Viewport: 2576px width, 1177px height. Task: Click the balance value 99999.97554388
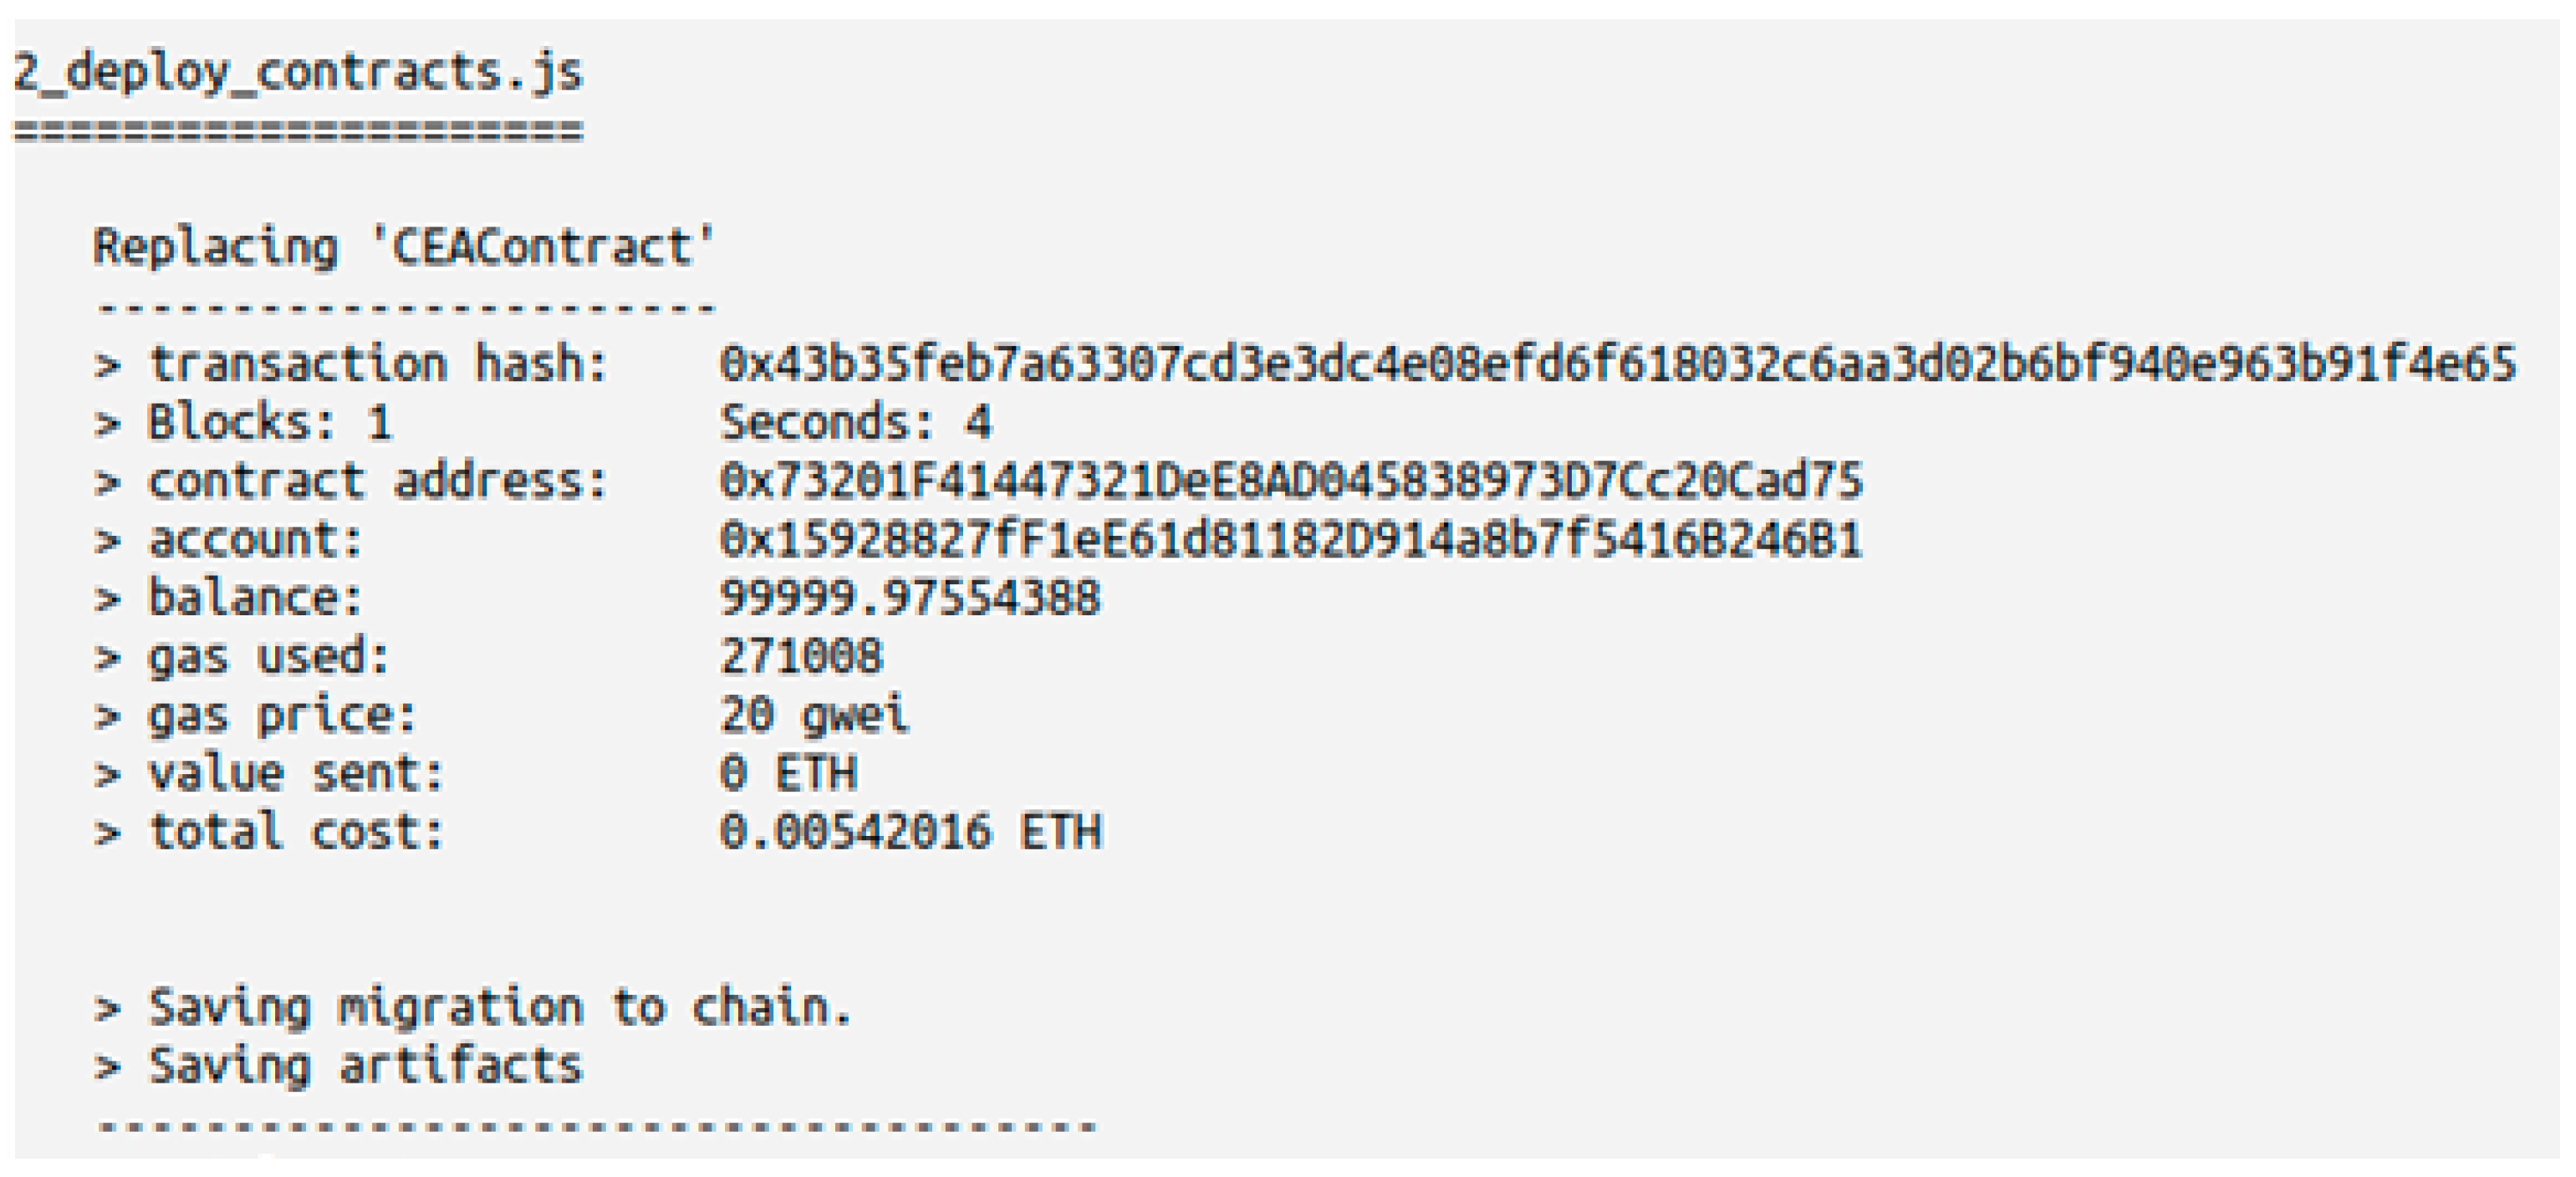point(910,599)
